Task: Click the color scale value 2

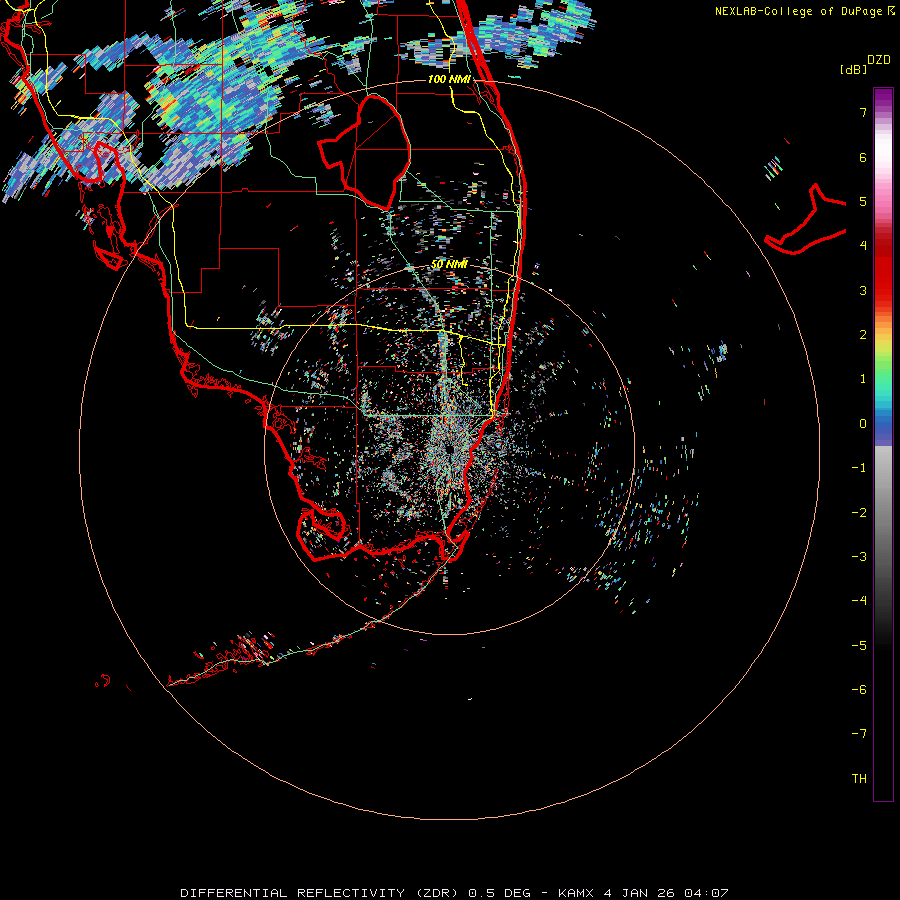Action: point(863,335)
